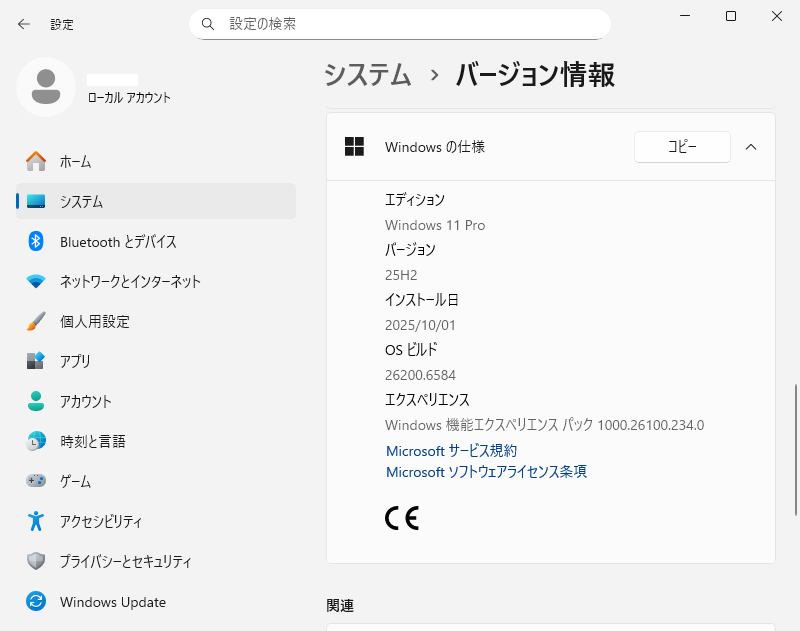Open Microsoft ソフトウェアライセンス条項 link
The height and width of the screenshot is (631, 800).
486,472
